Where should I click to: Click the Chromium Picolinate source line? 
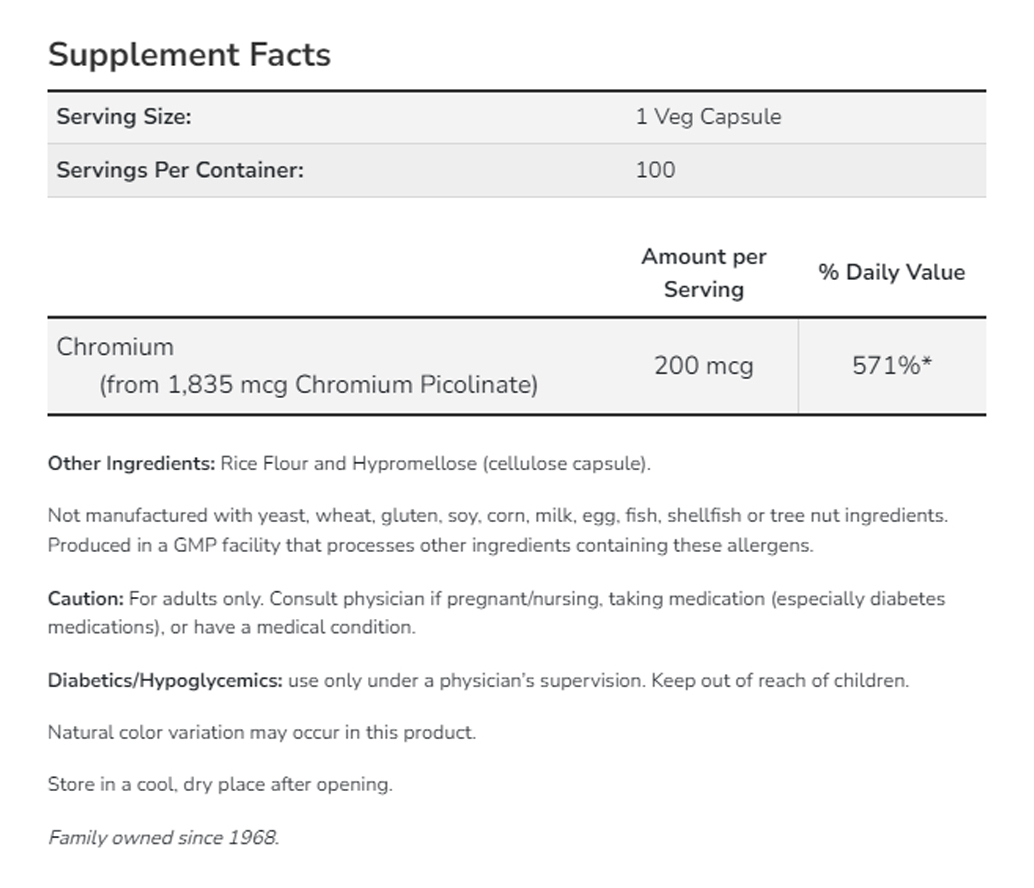318,384
